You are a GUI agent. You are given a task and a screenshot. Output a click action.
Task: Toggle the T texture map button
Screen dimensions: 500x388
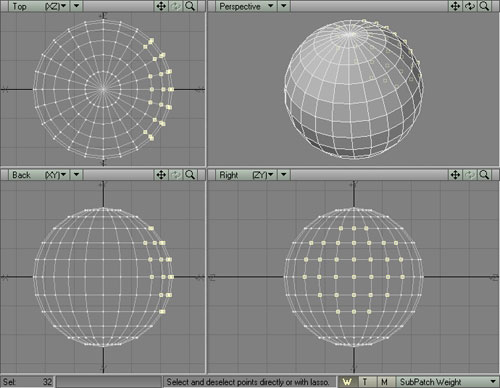pos(366,382)
